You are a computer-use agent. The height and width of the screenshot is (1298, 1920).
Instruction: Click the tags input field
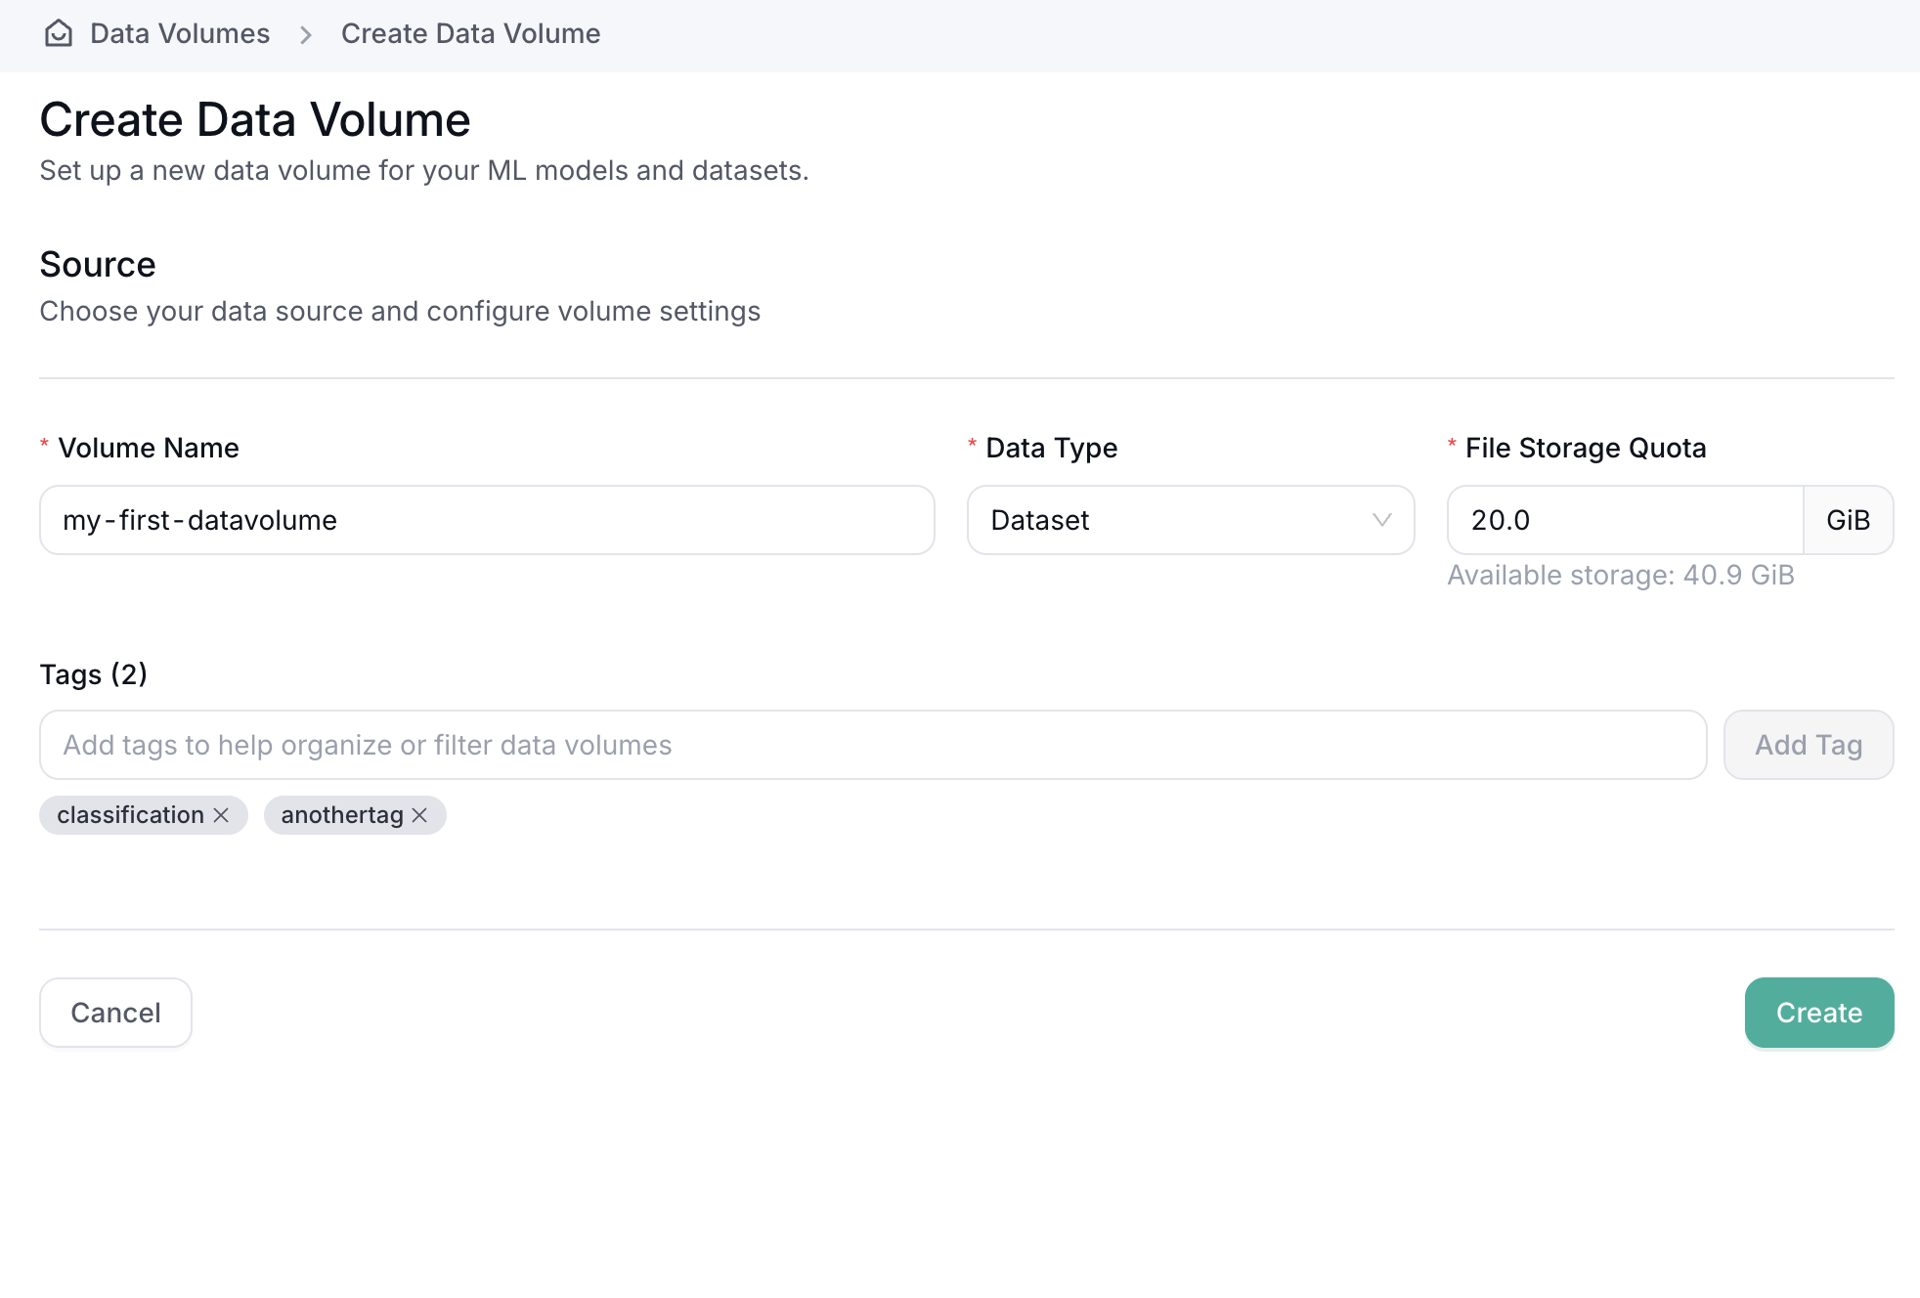point(872,745)
